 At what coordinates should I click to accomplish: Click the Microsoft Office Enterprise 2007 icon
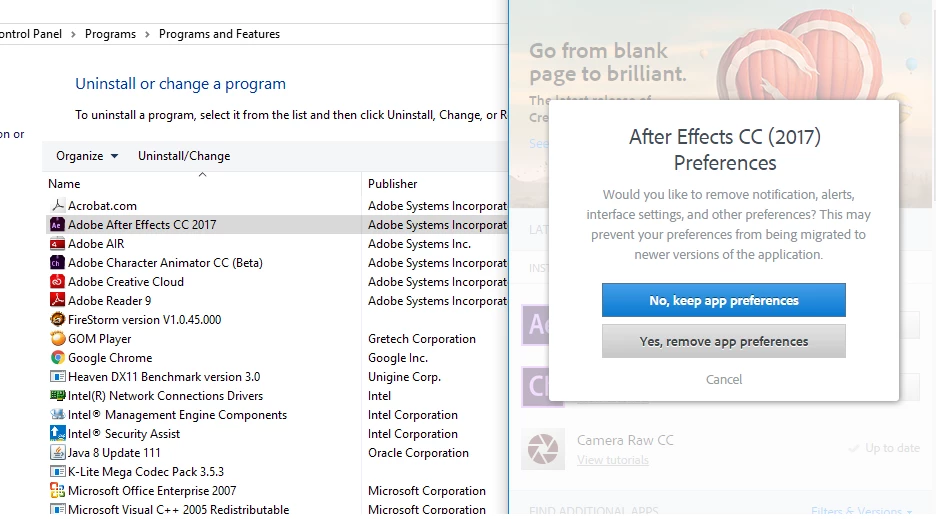click(57, 491)
